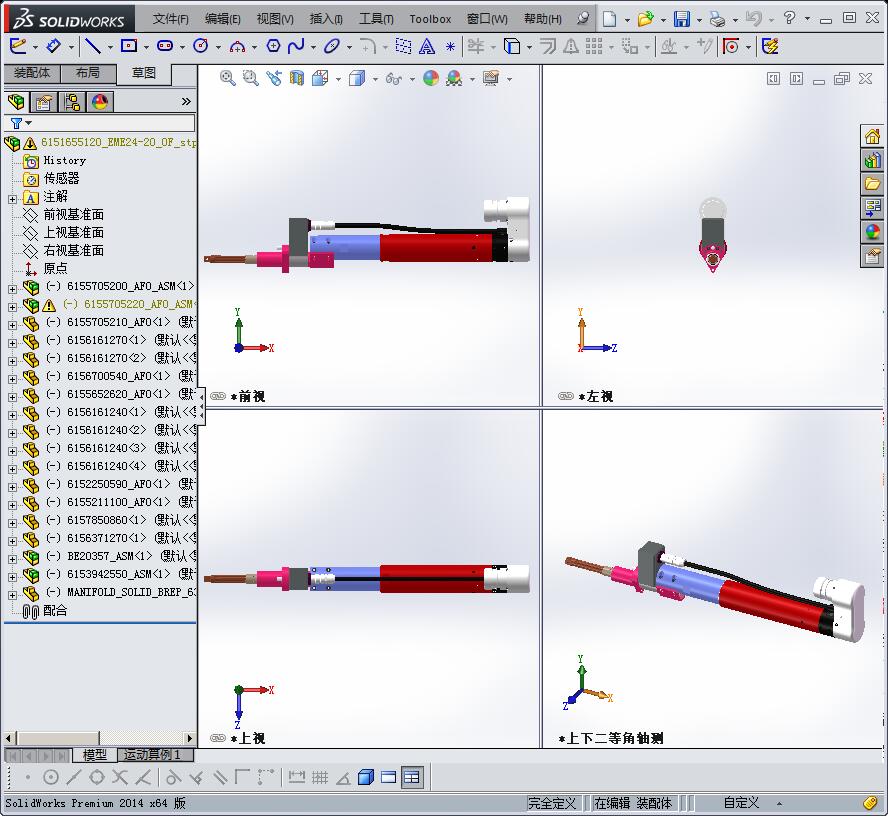The width and height of the screenshot is (888, 816).
Task: Expand the BE20357_ASM<1> tree node
Action: tap(12, 559)
